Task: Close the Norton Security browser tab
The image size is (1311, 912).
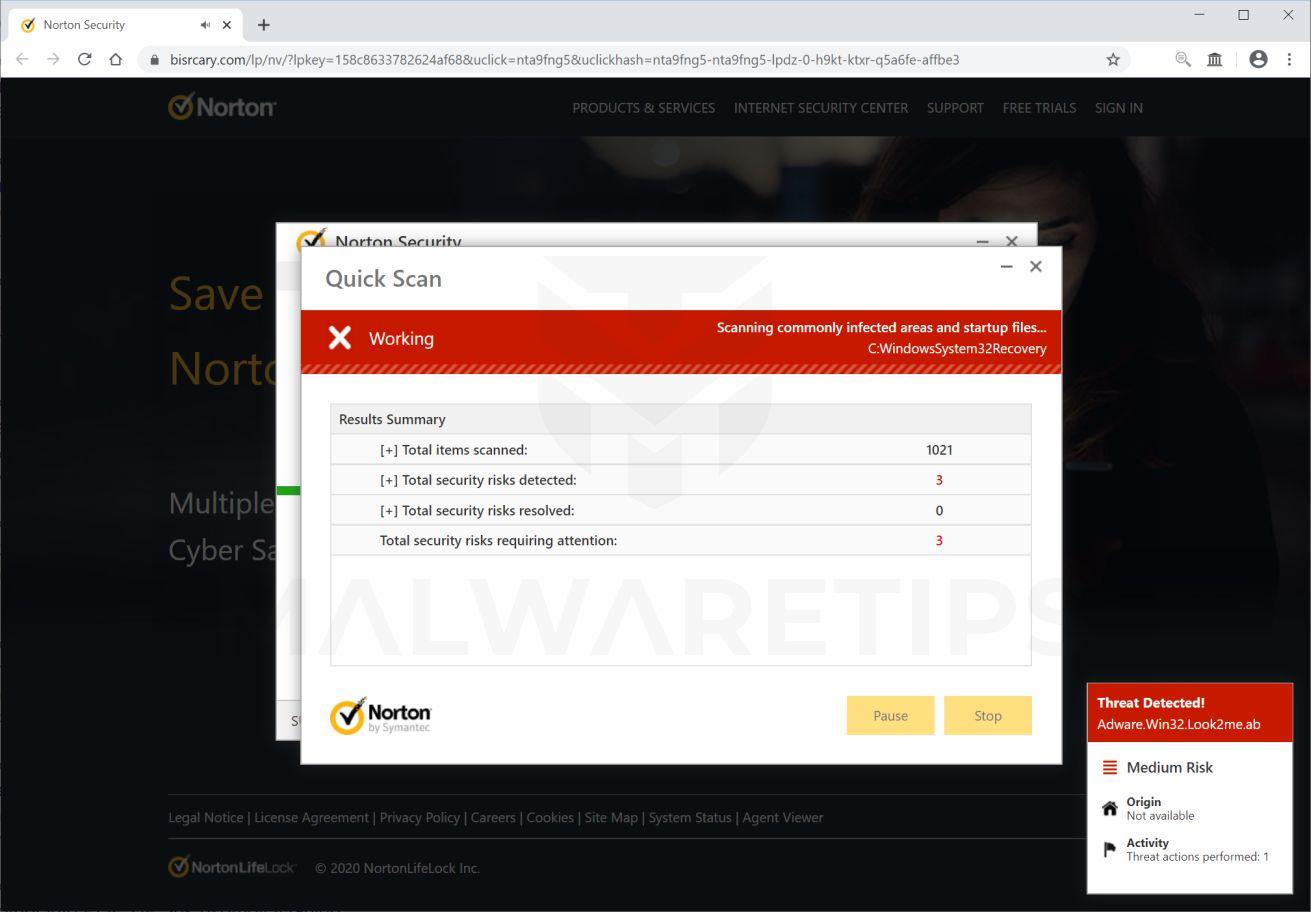Action: click(227, 25)
